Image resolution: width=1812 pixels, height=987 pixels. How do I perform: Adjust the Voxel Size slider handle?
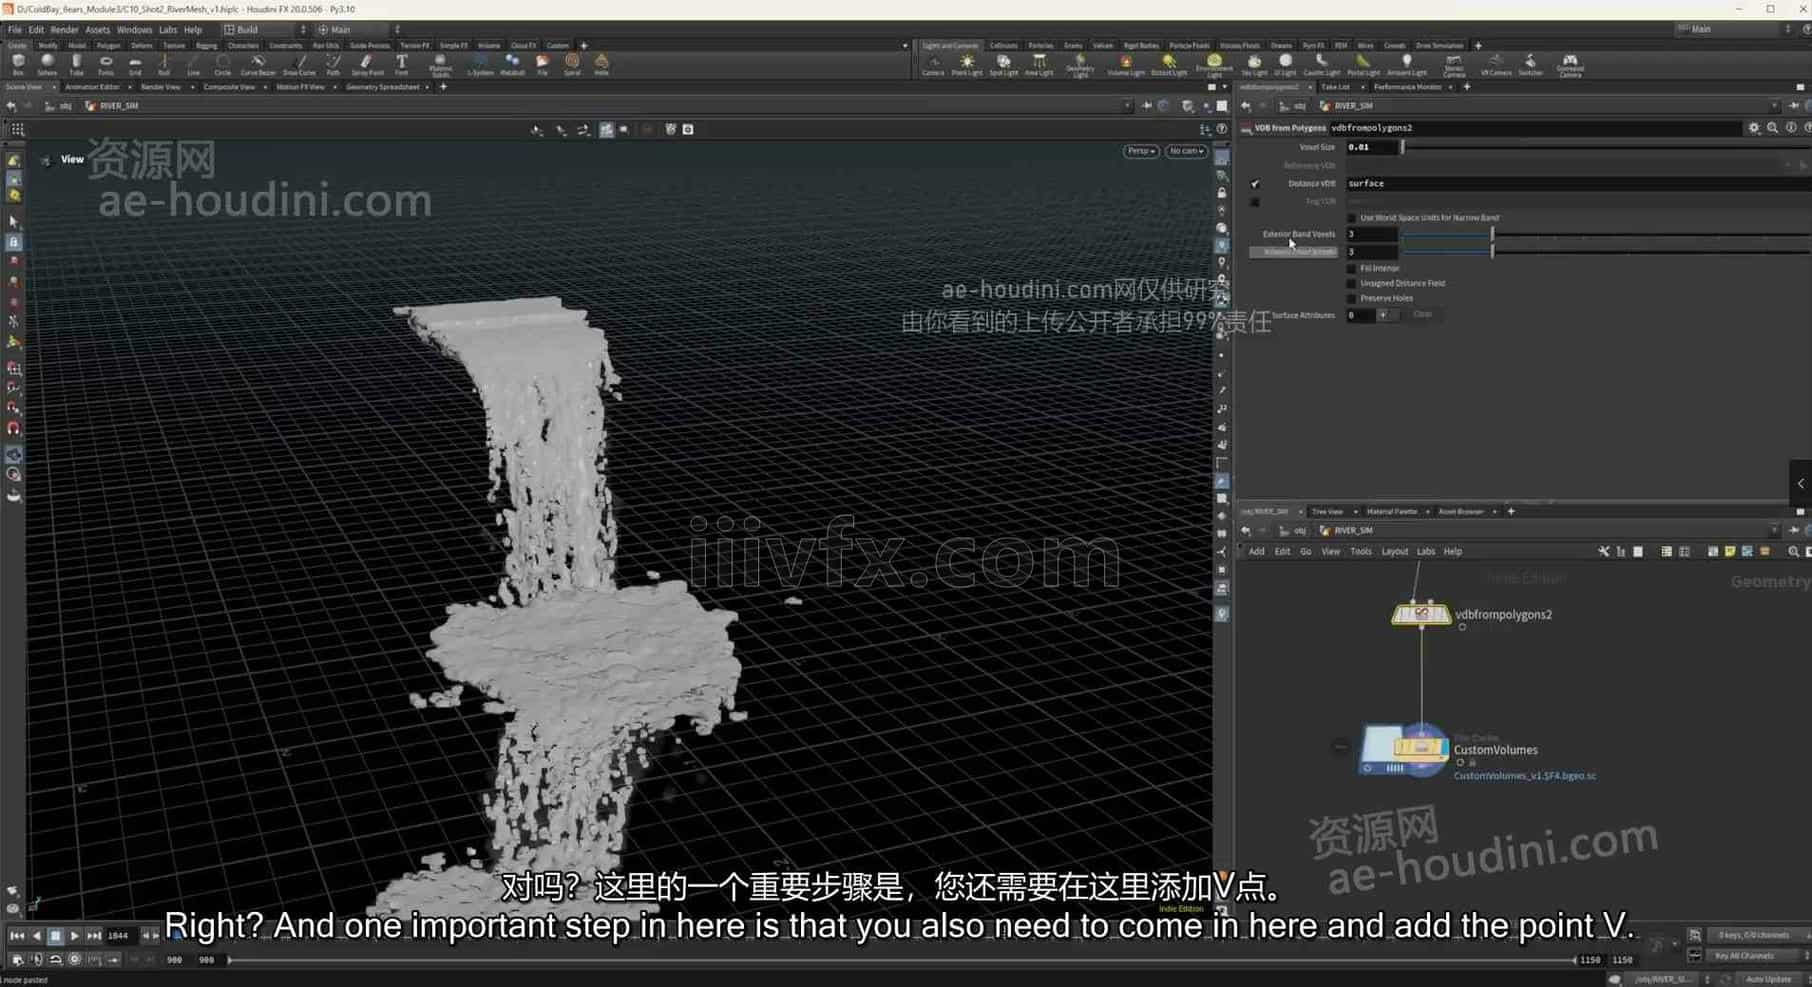1402,147
